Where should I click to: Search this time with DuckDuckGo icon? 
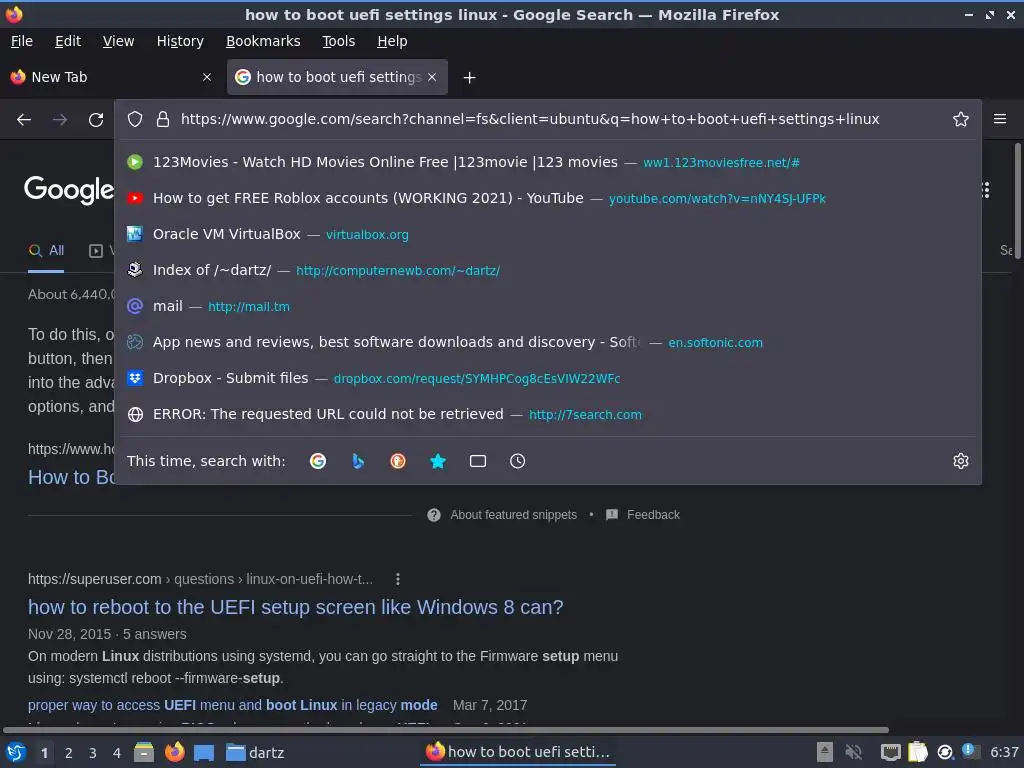(x=398, y=461)
